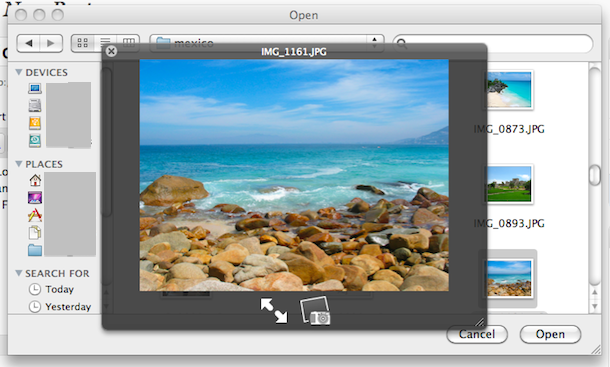This screenshot has height=367, width=610.
Task: Click the IMG_0893.JPG file name
Action: (x=509, y=223)
